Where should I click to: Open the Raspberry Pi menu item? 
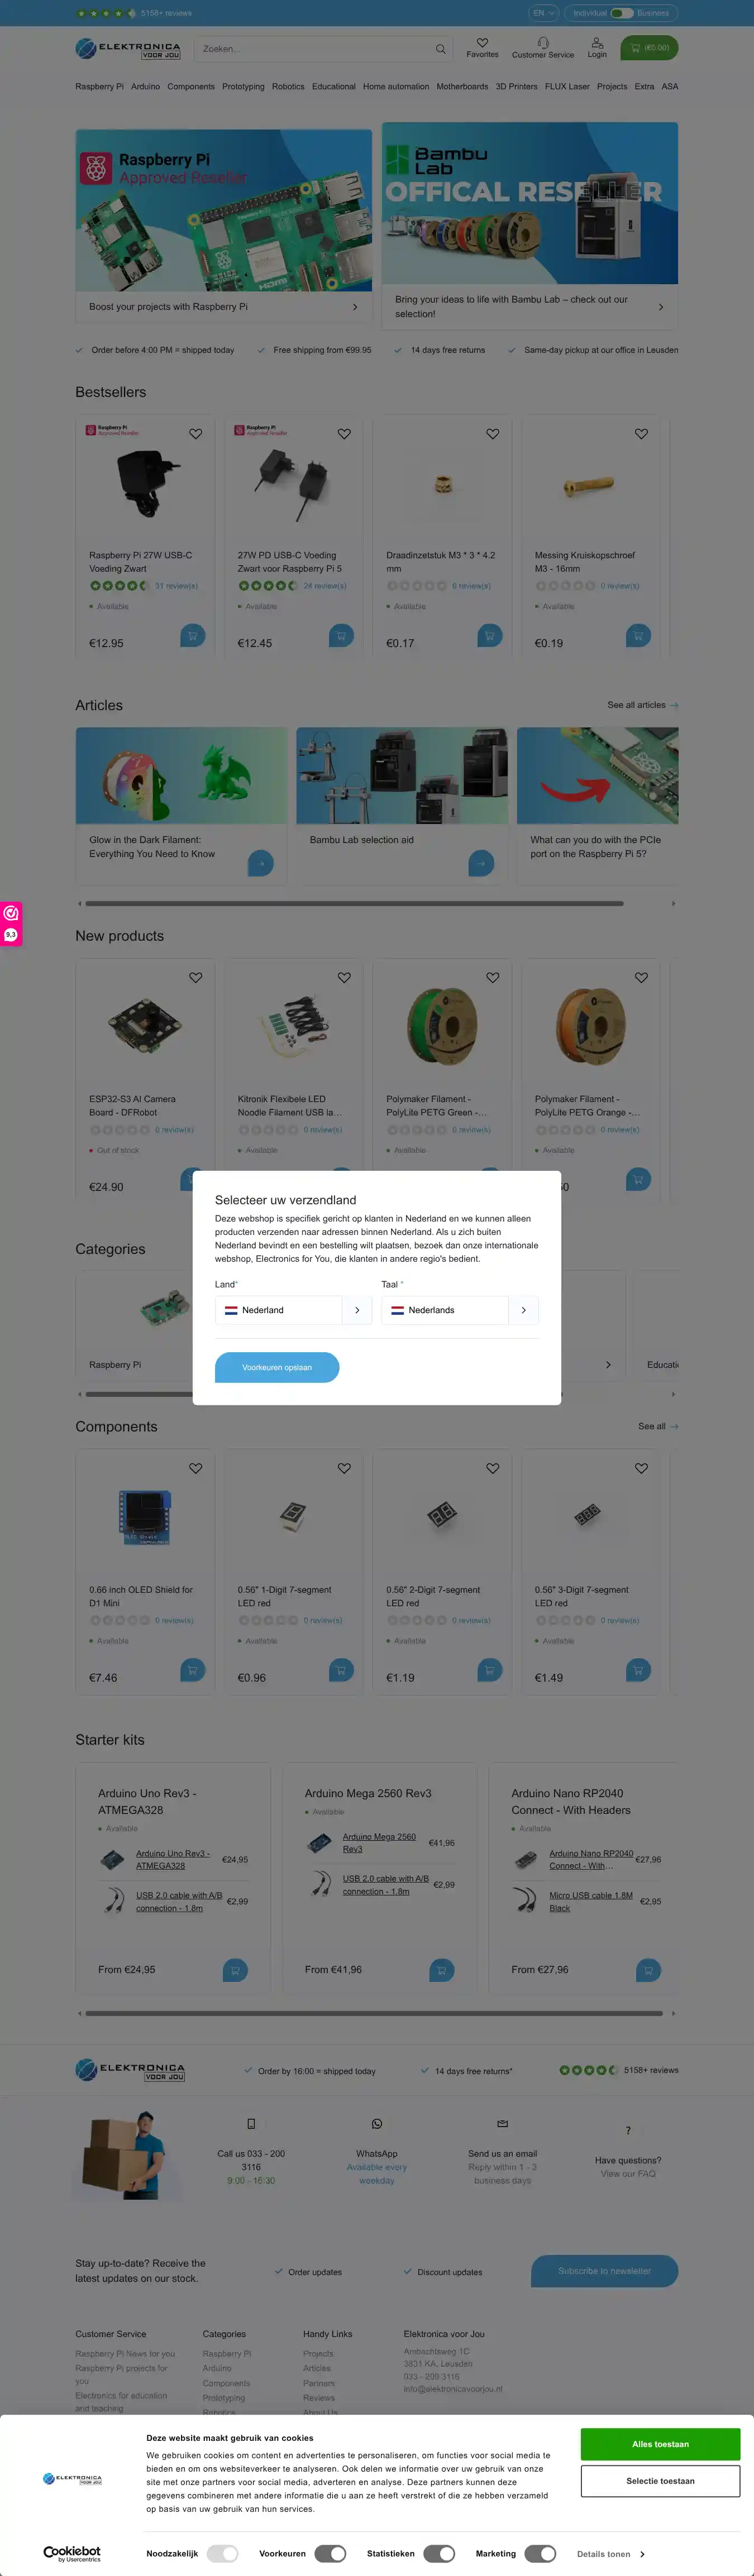tap(99, 87)
